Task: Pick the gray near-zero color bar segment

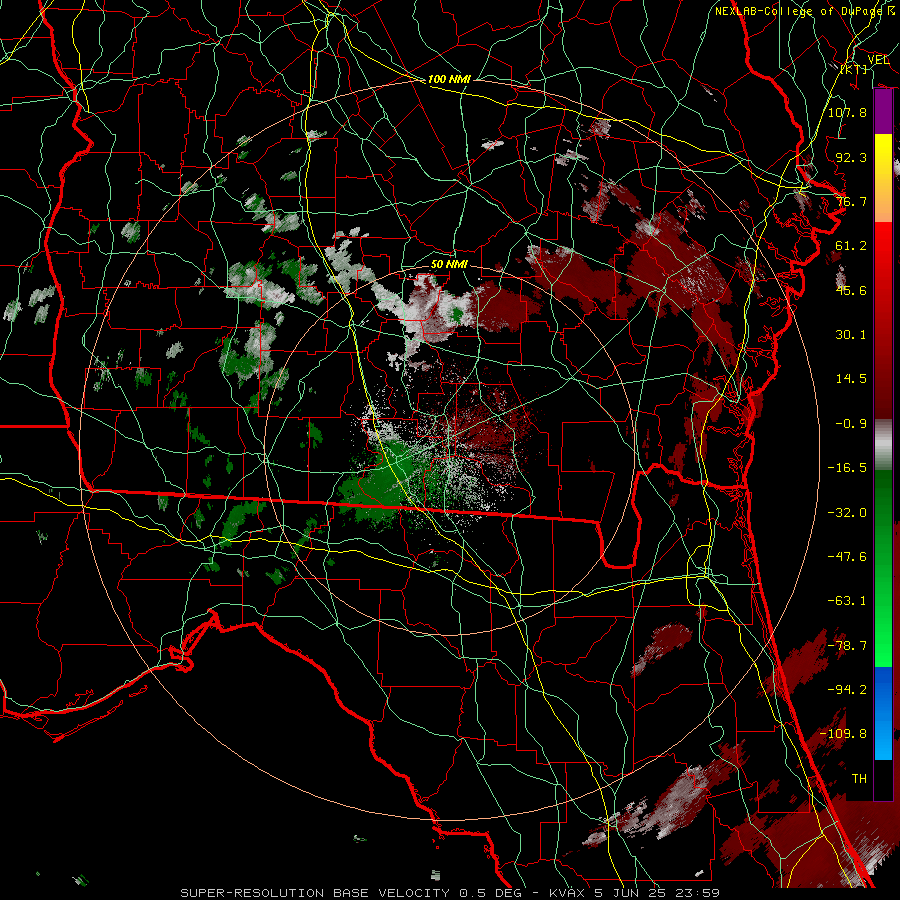Action: click(x=883, y=445)
